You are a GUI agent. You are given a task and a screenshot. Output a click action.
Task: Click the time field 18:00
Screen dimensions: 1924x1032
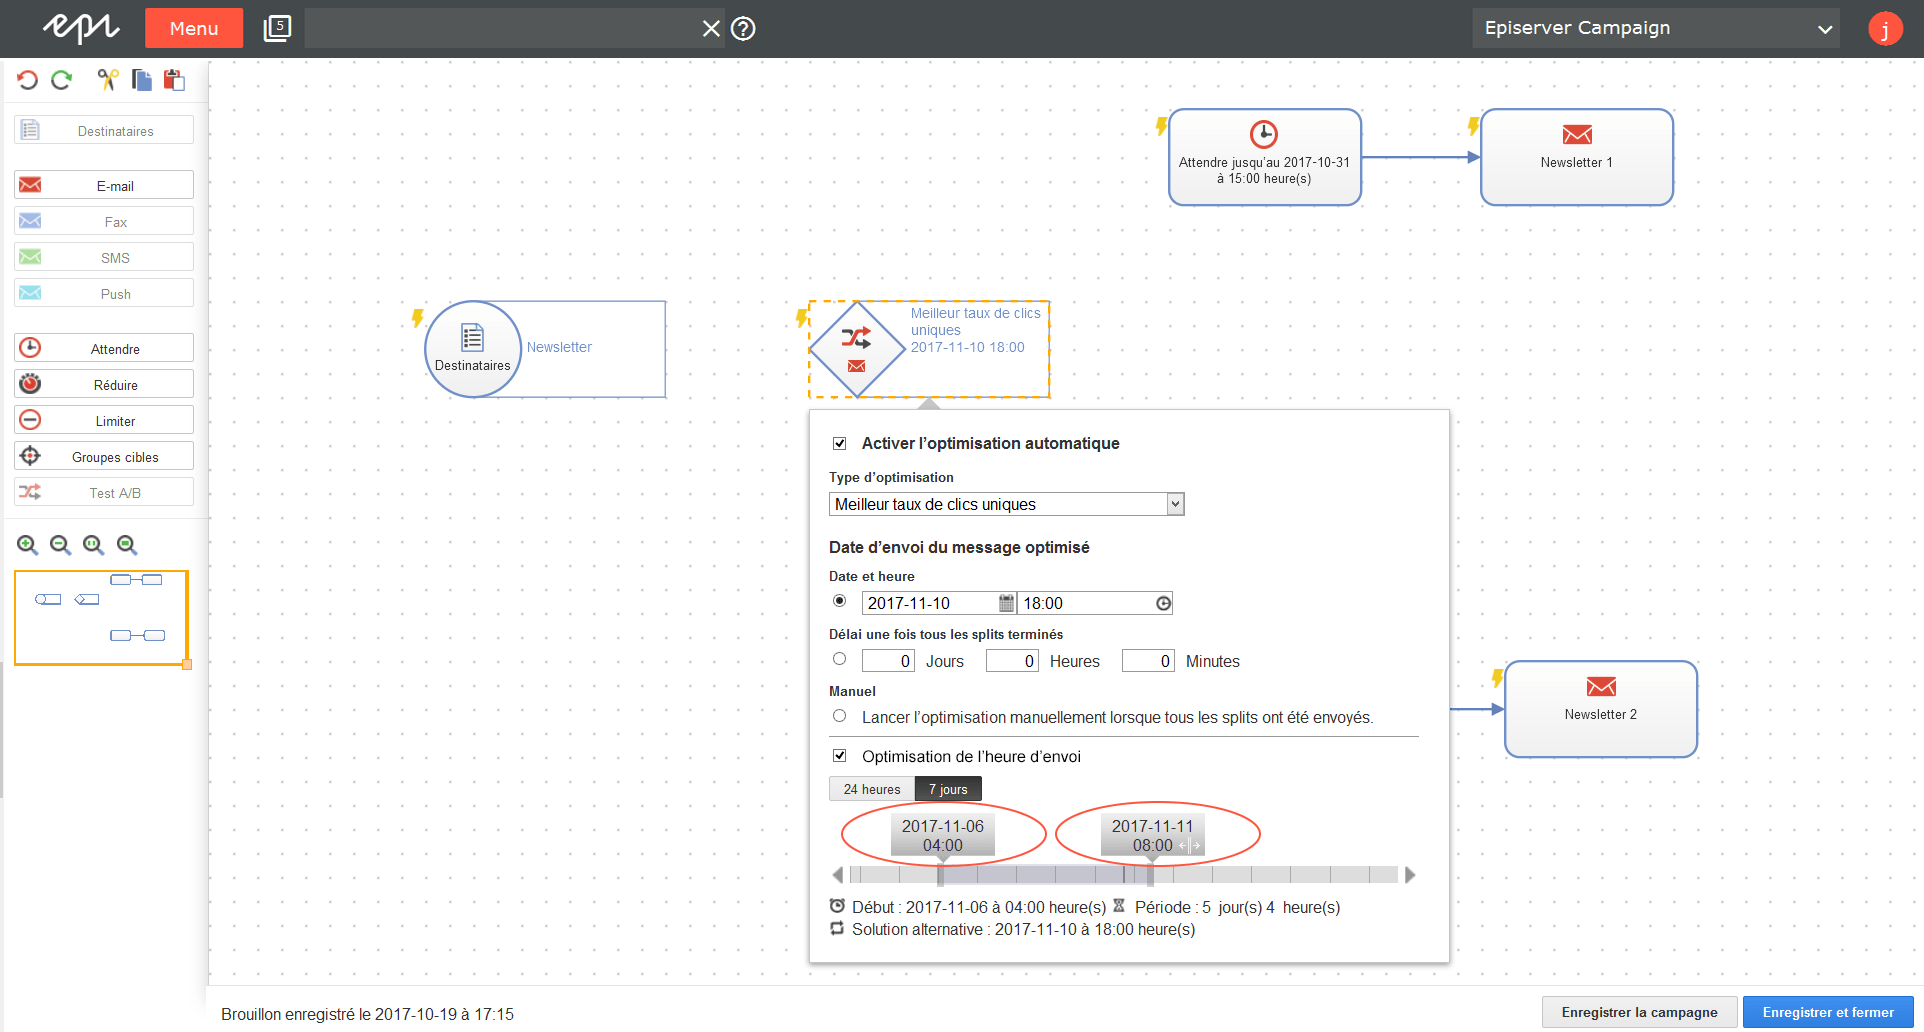tap(1086, 603)
